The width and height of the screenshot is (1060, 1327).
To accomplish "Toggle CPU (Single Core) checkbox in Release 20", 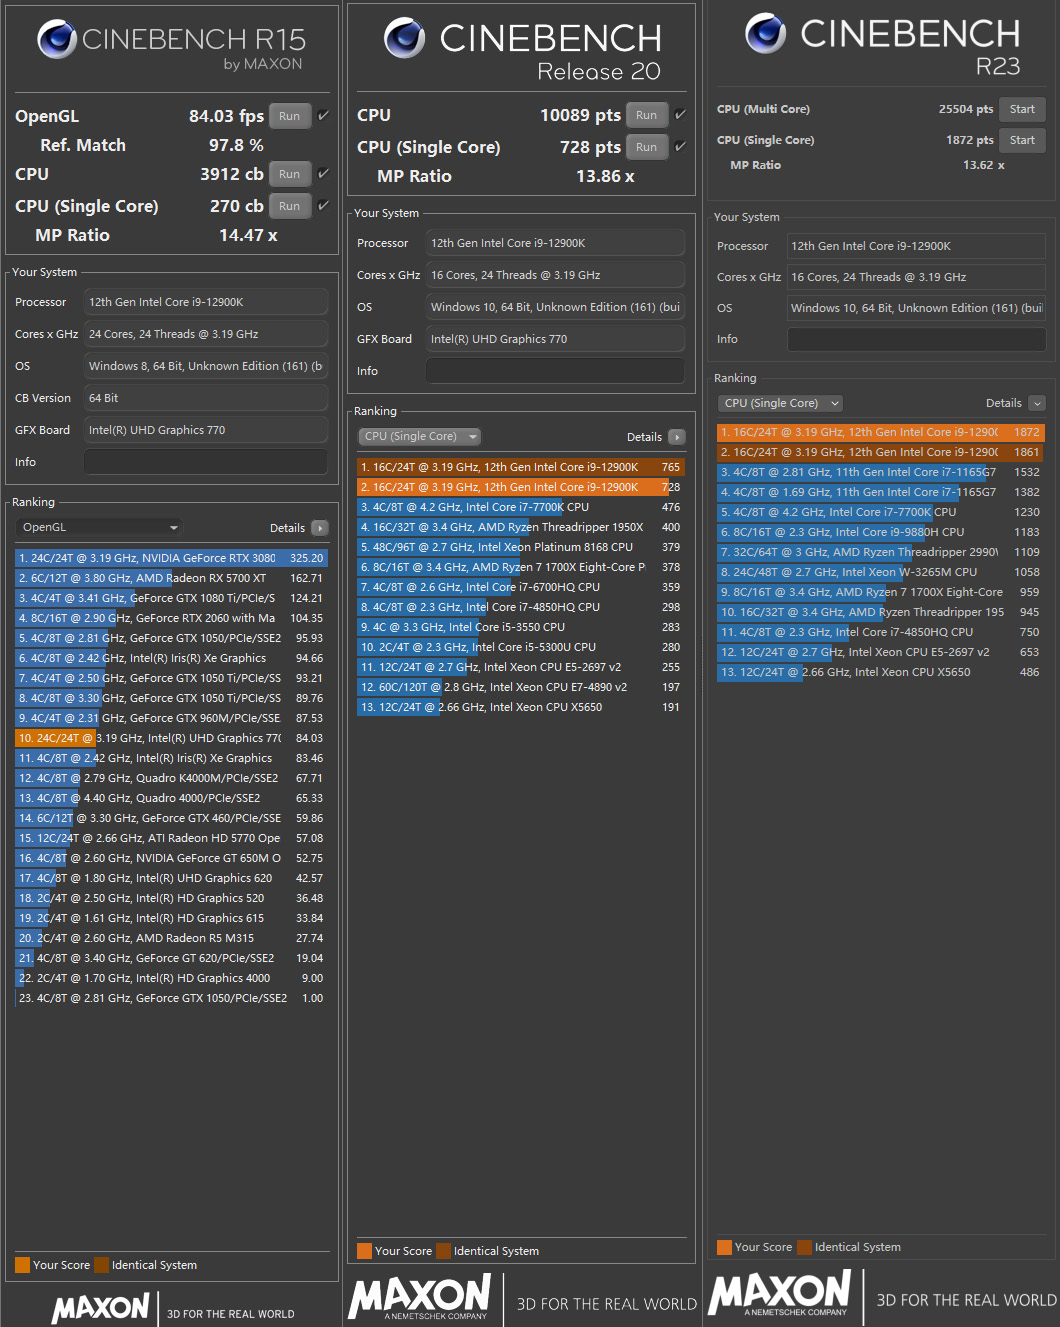I will coord(680,147).
